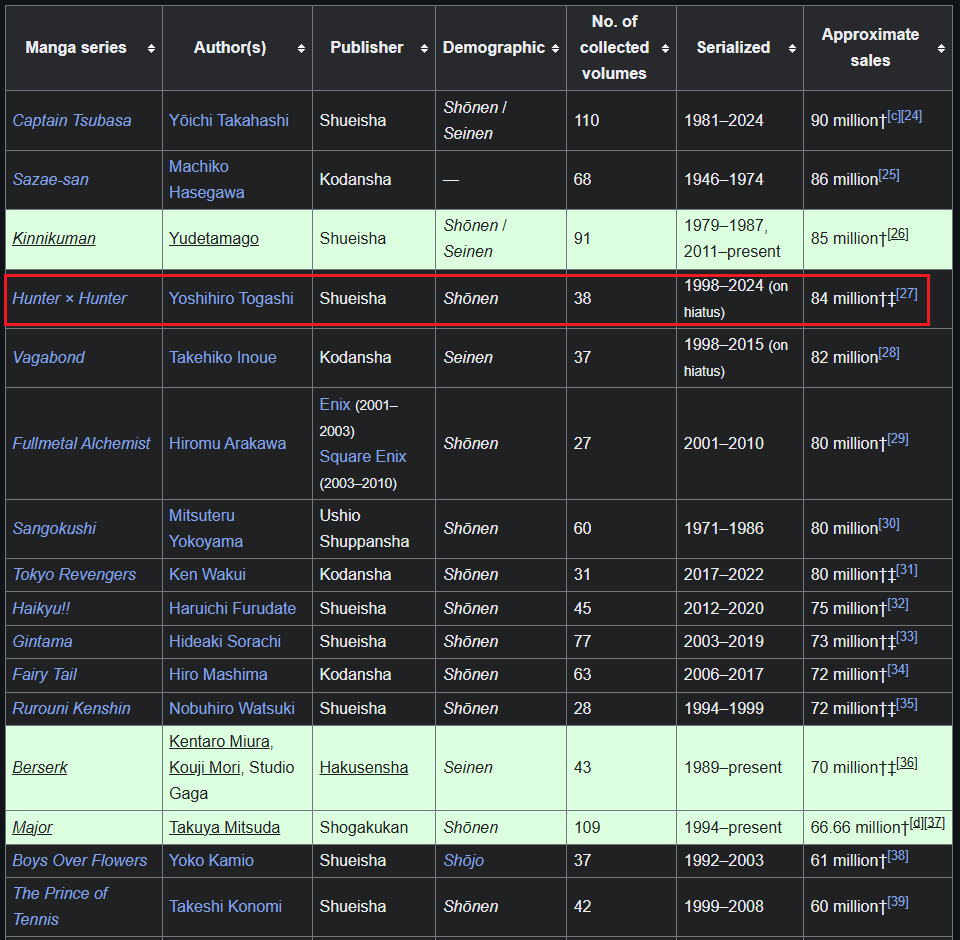Sort table by Manga series column arrows
The width and height of the screenshot is (960, 940).
point(151,48)
